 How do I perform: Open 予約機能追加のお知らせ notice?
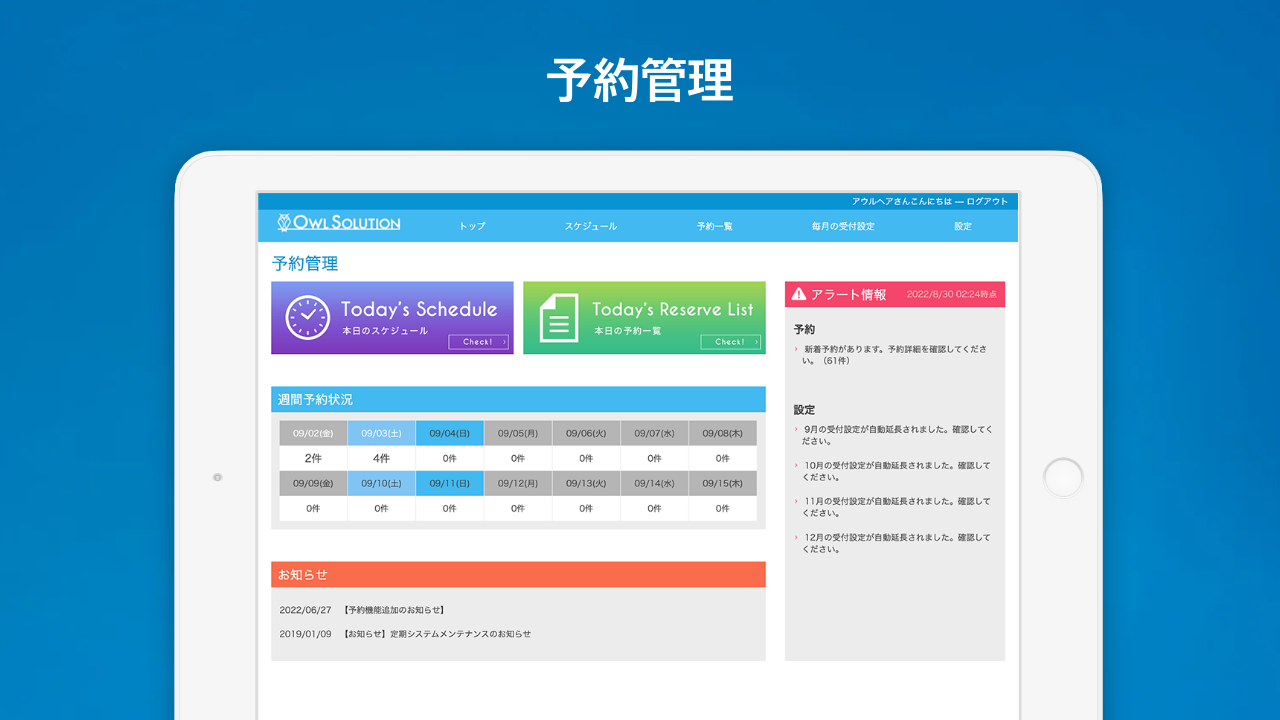click(393, 610)
